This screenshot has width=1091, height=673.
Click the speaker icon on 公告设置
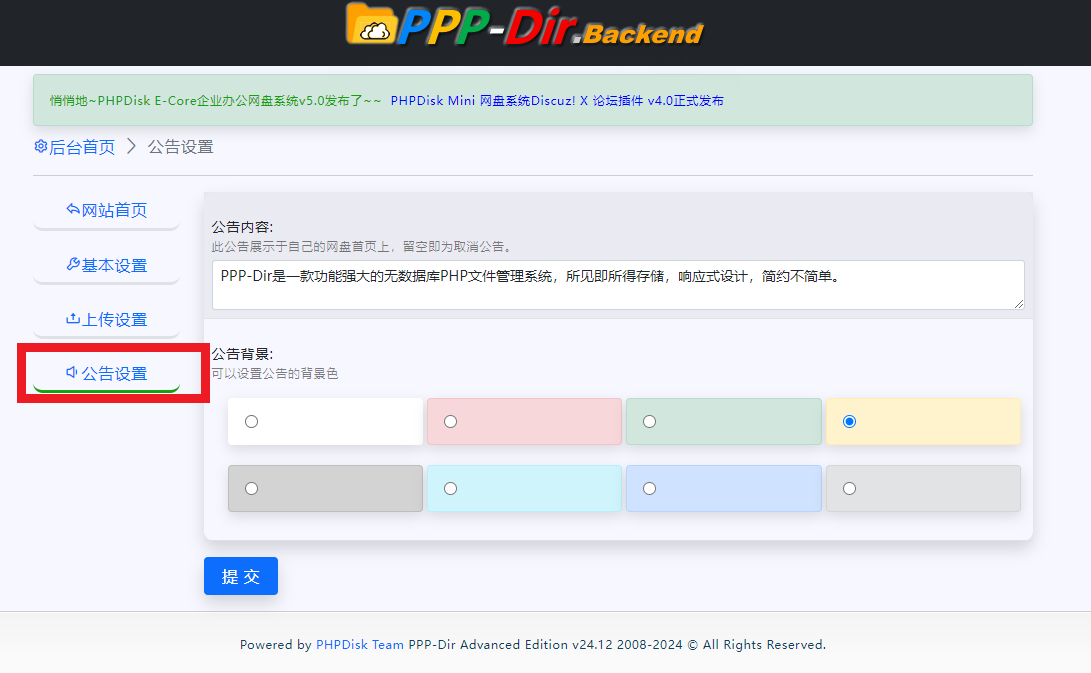point(72,373)
